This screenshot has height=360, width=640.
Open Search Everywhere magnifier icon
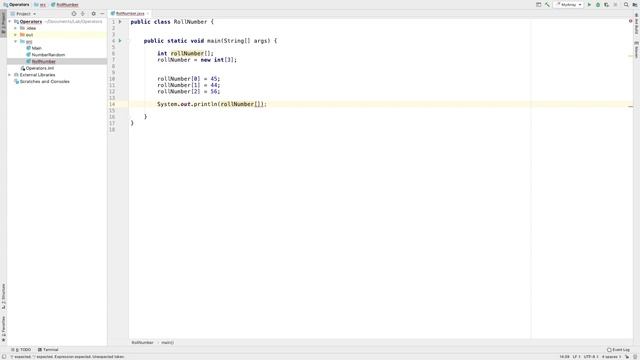point(626,4)
